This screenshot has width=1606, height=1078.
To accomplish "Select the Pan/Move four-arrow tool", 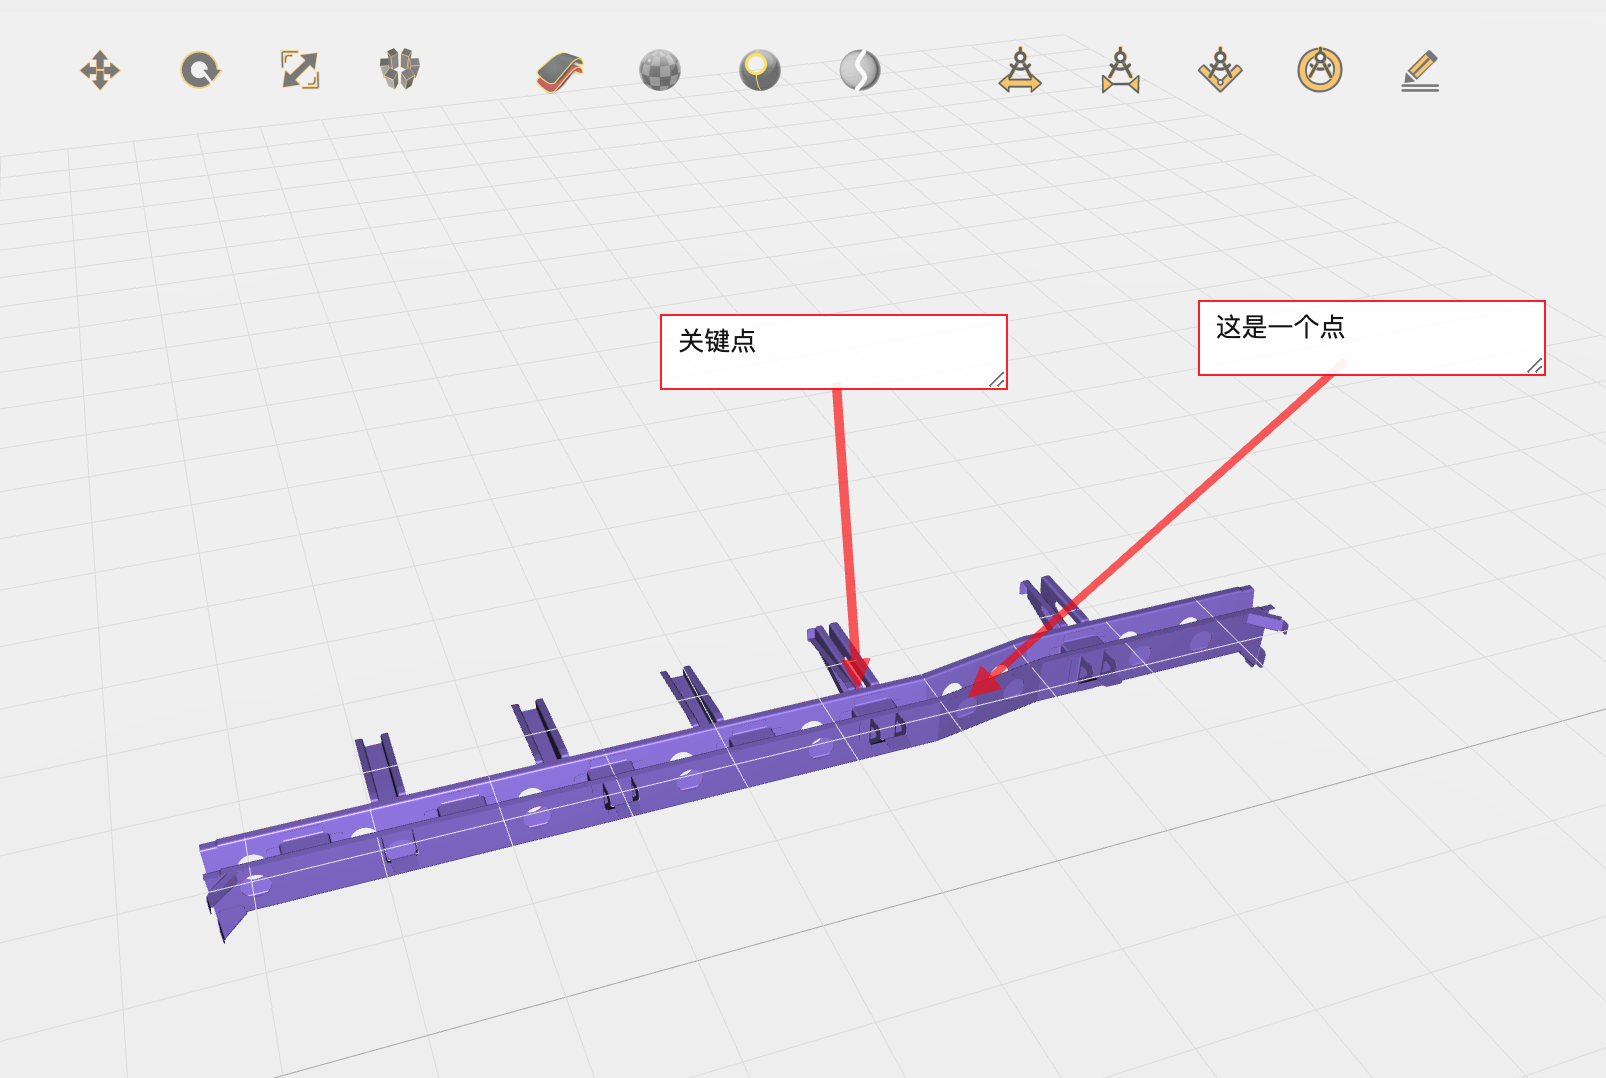I will (x=100, y=71).
